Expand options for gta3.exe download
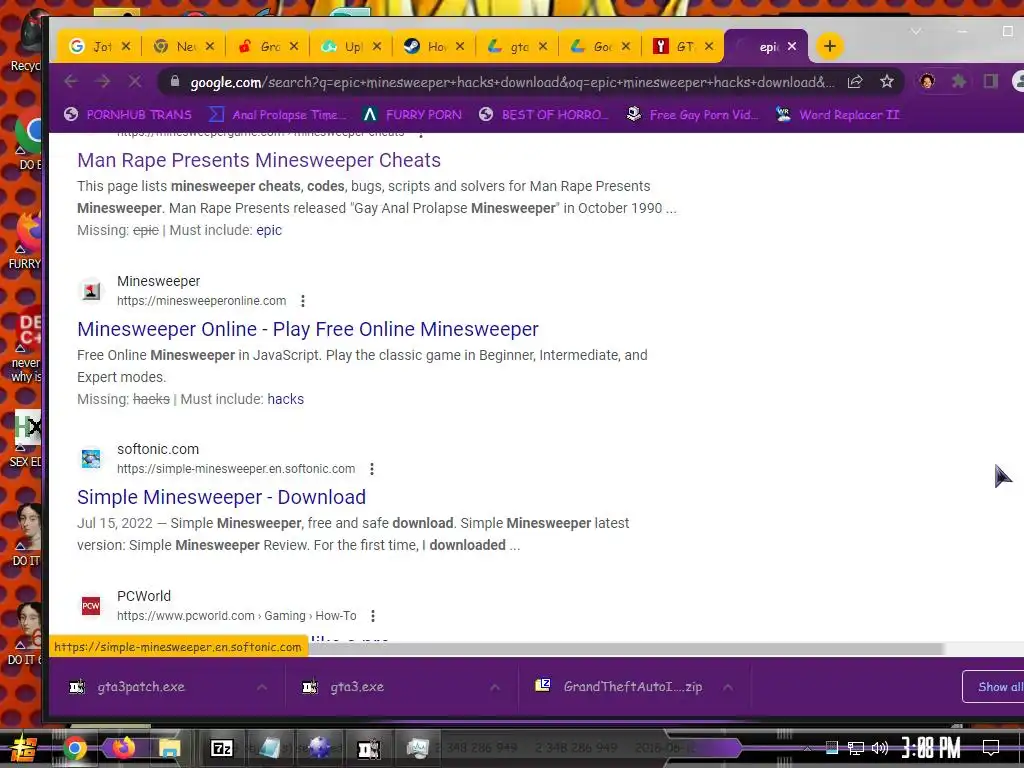Image resolution: width=1024 pixels, height=768 pixels. [495, 687]
